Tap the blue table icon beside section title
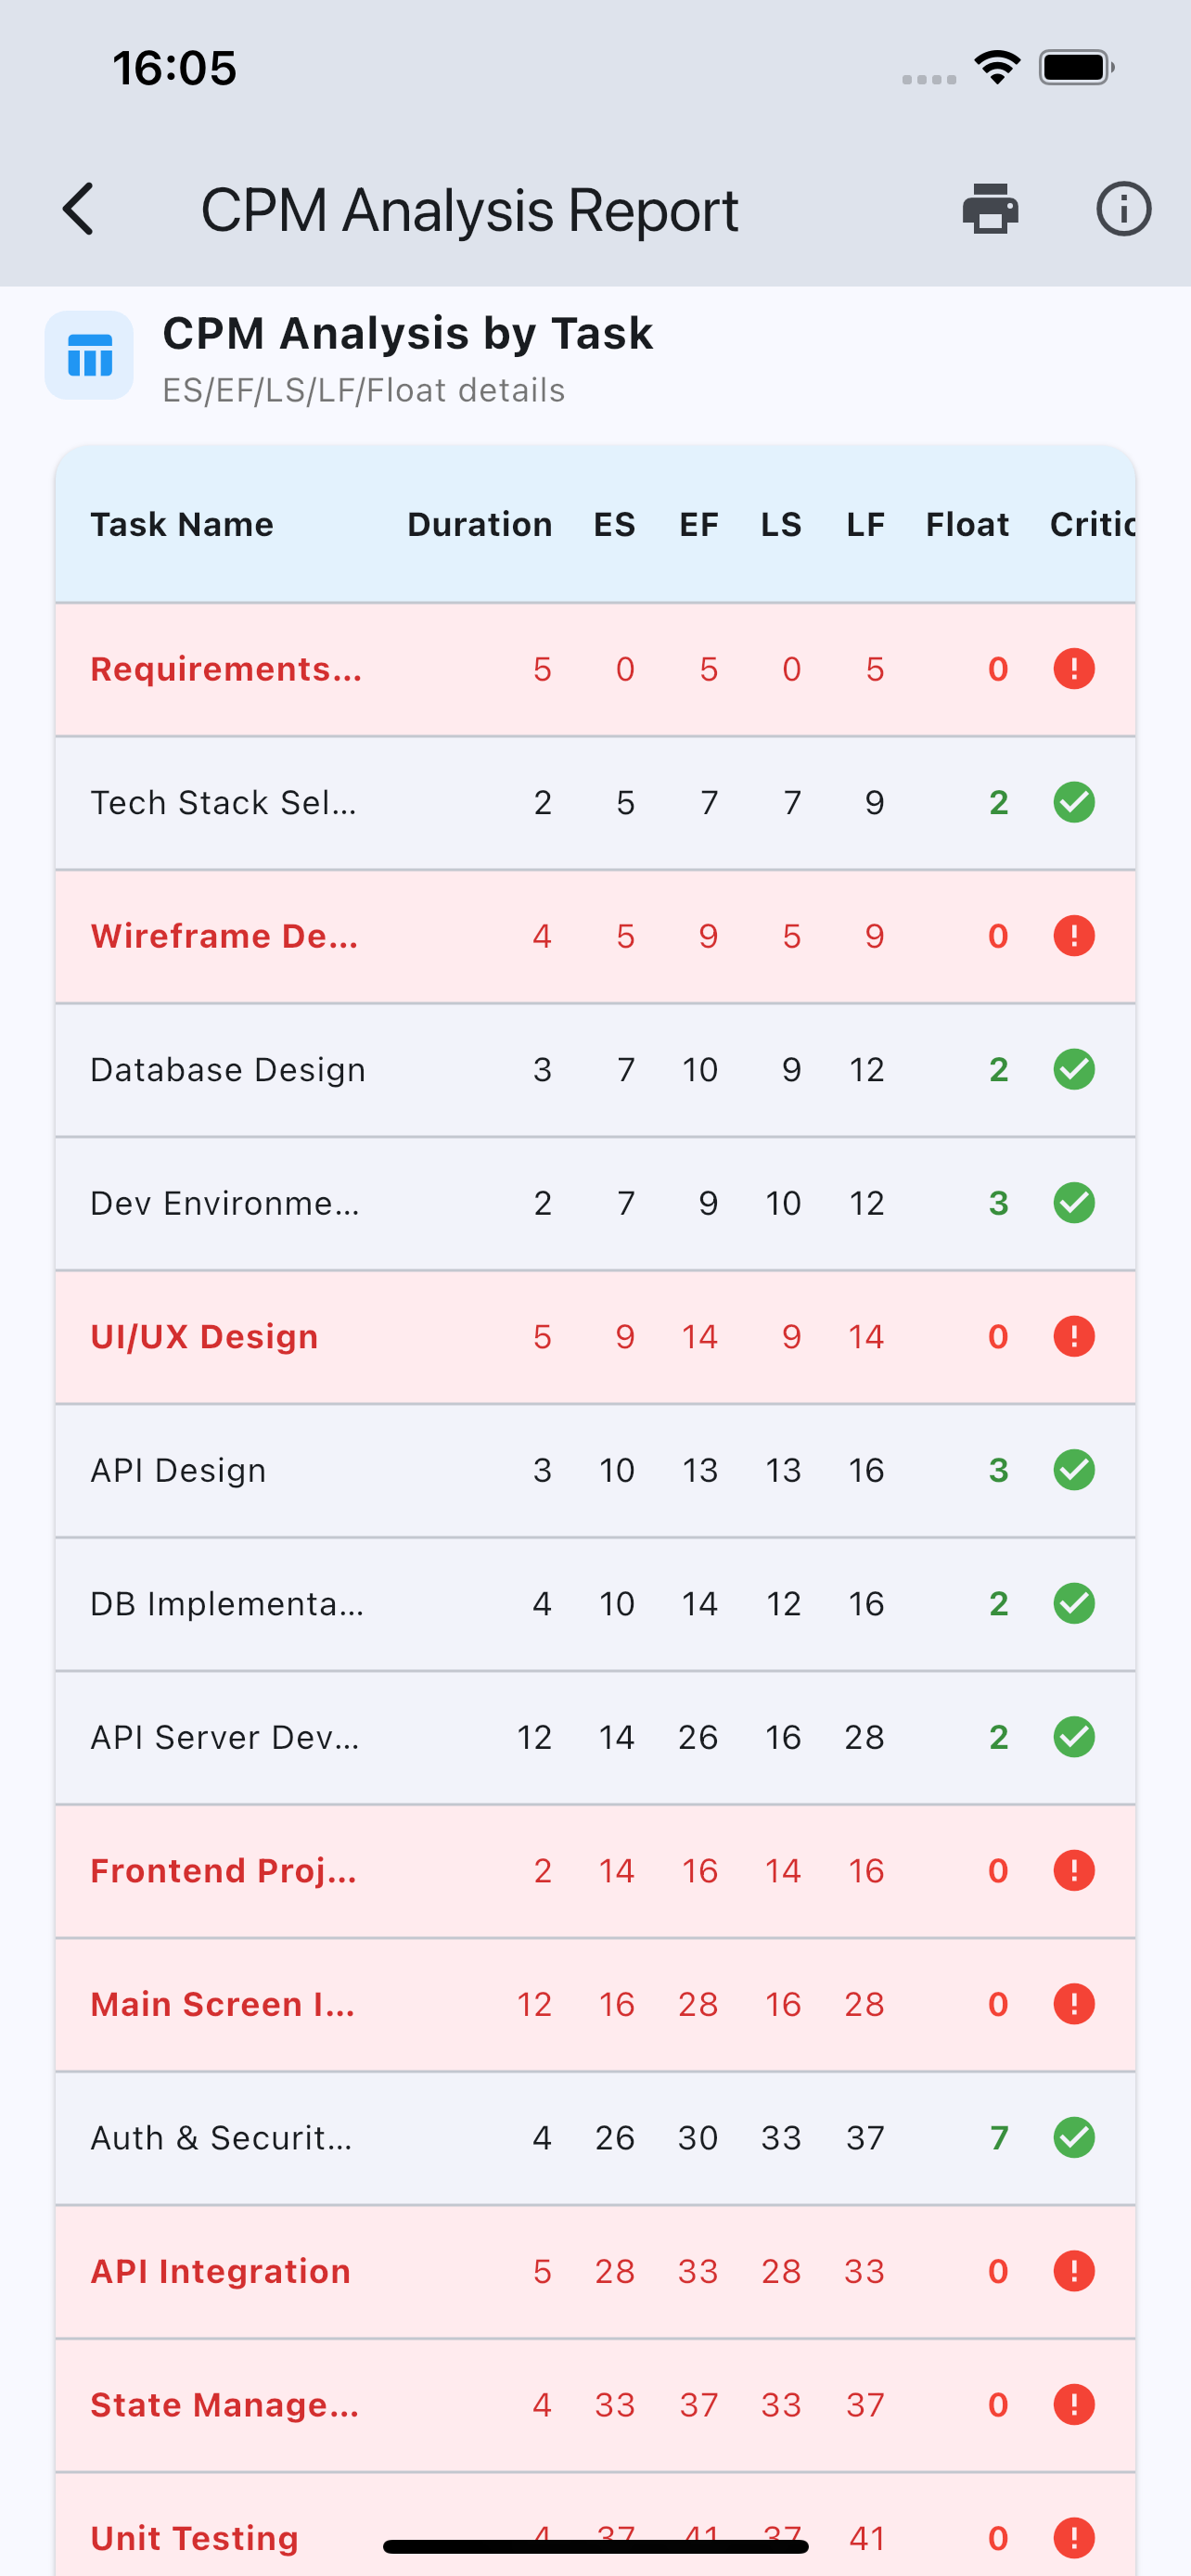The height and width of the screenshot is (2576, 1191). click(89, 356)
